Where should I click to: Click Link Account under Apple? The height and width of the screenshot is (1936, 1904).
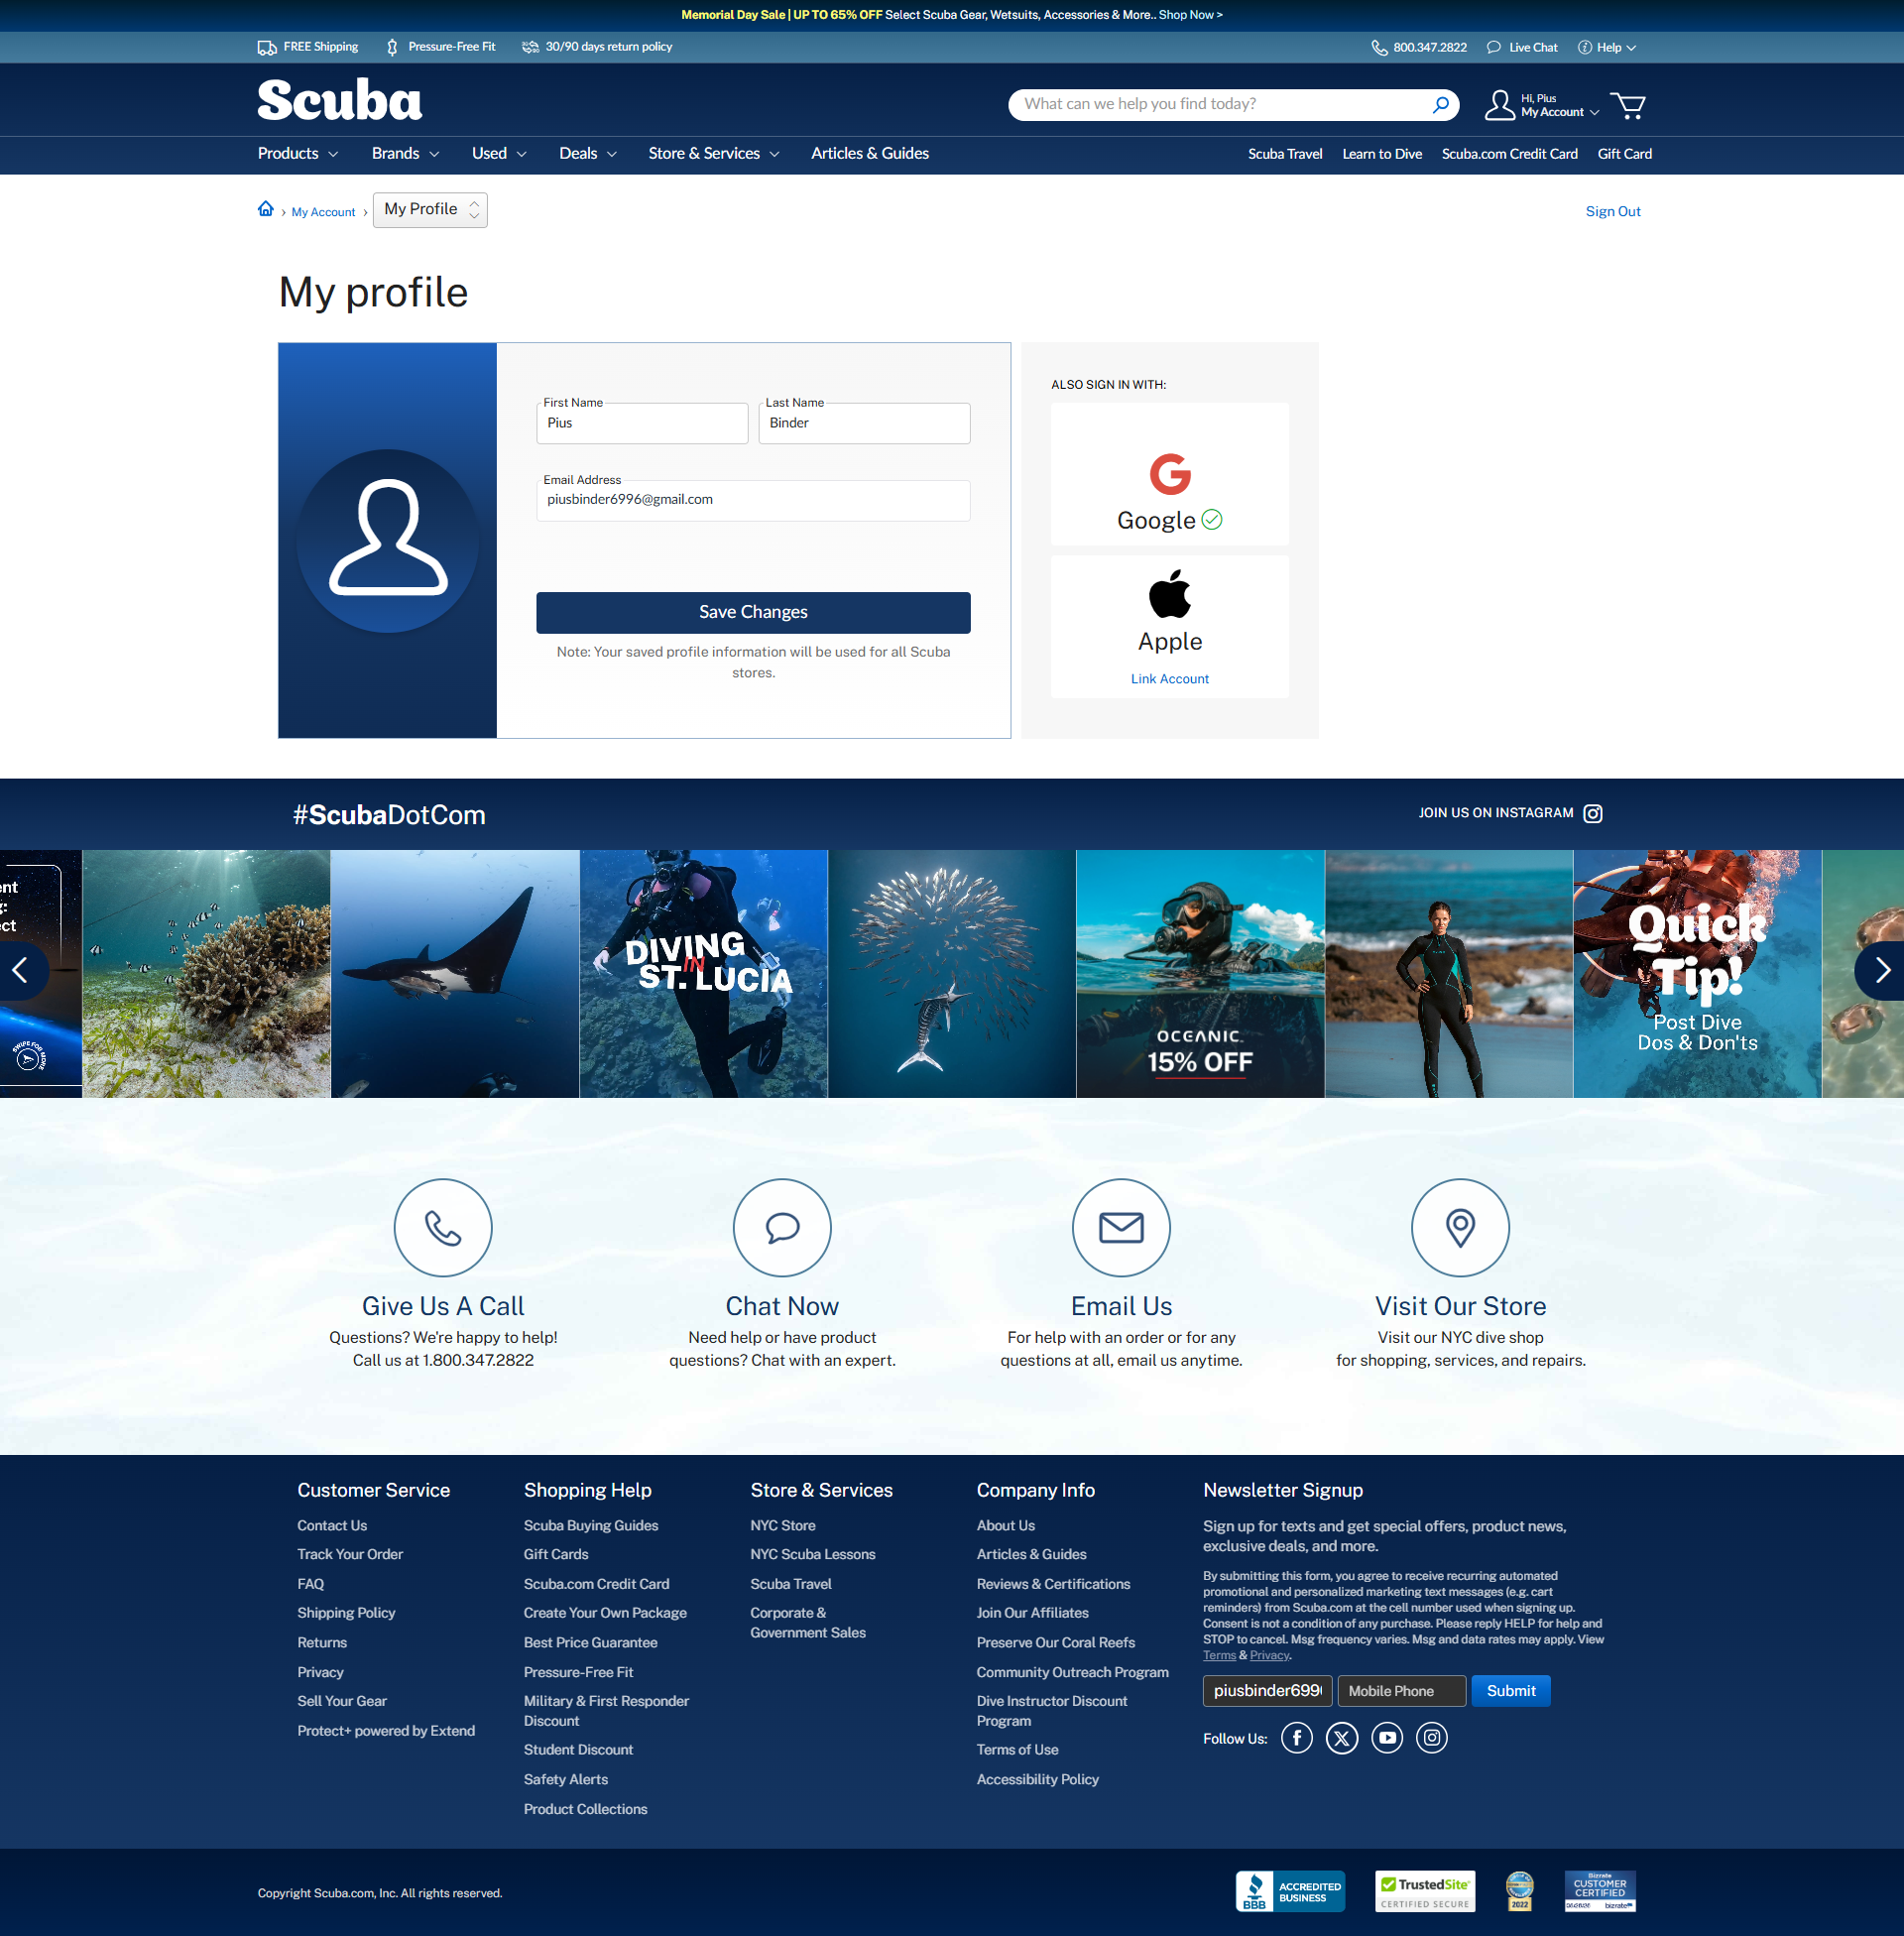(1169, 679)
